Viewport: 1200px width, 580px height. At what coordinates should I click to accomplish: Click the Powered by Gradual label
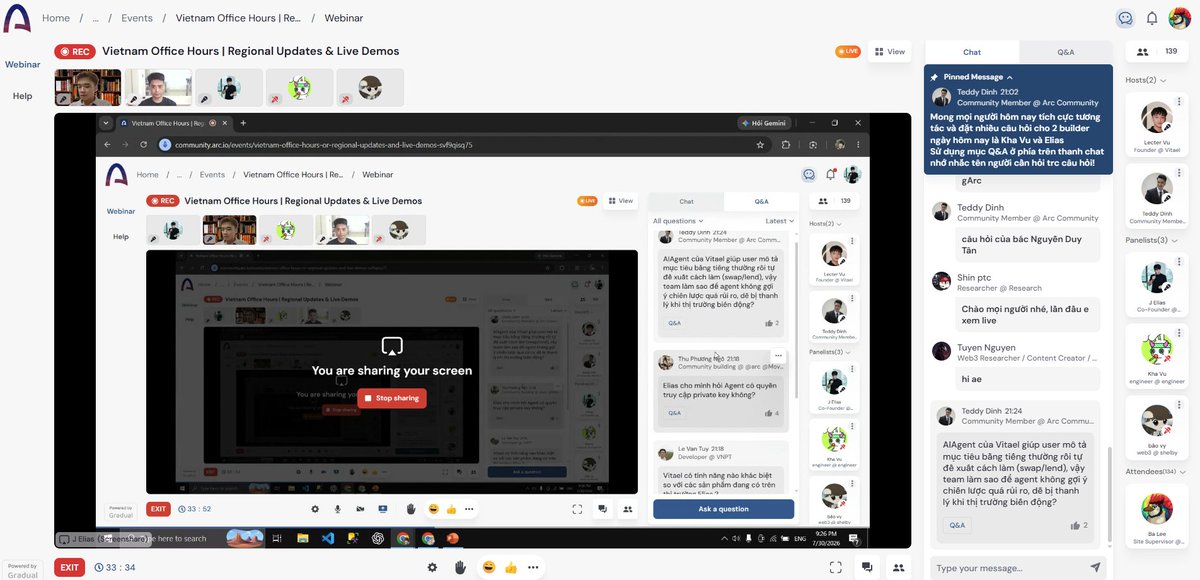point(22,571)
